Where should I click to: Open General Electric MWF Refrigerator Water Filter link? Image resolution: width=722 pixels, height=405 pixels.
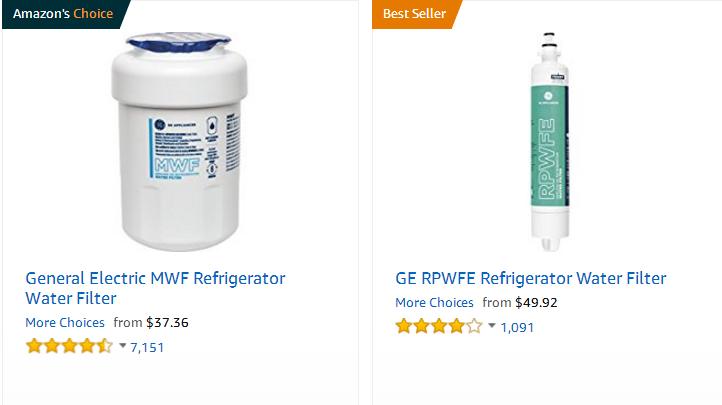[x=155, y=288]
